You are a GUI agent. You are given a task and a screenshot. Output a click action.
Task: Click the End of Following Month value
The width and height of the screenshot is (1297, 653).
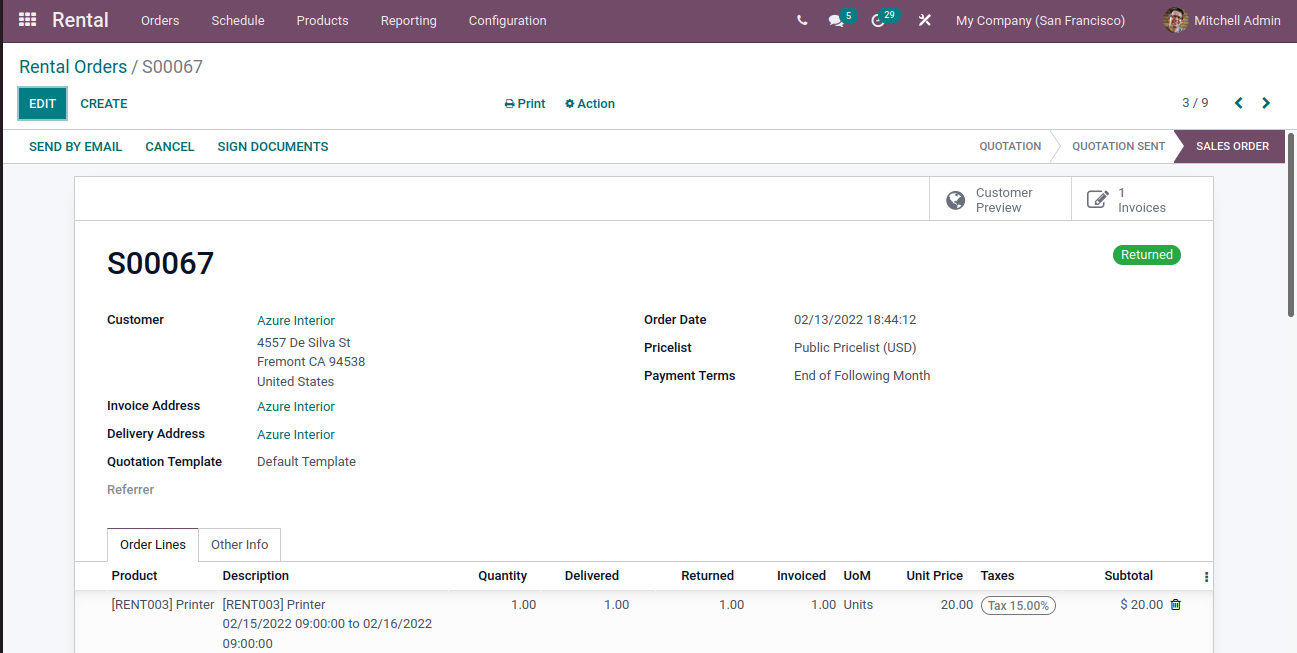pos(862,376)
